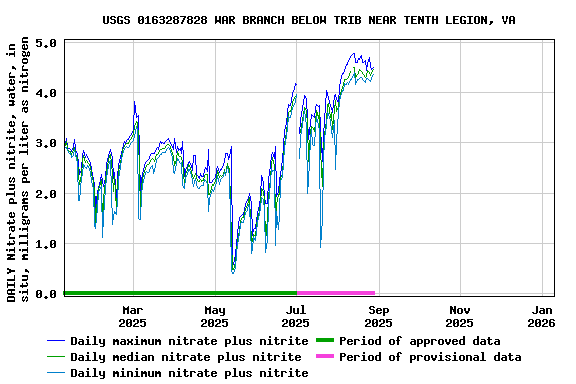Click the y-axis value 3.0
The width and height of the screenshot is (576, 384).
[x=46, y=143]
